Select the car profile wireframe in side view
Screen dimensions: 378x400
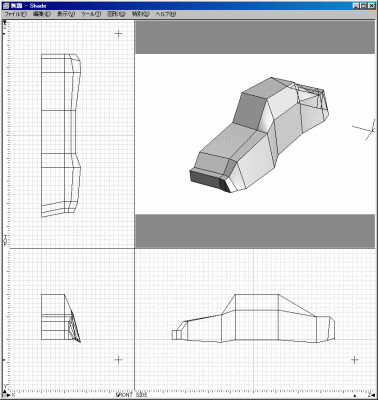[x=253, y=318]
